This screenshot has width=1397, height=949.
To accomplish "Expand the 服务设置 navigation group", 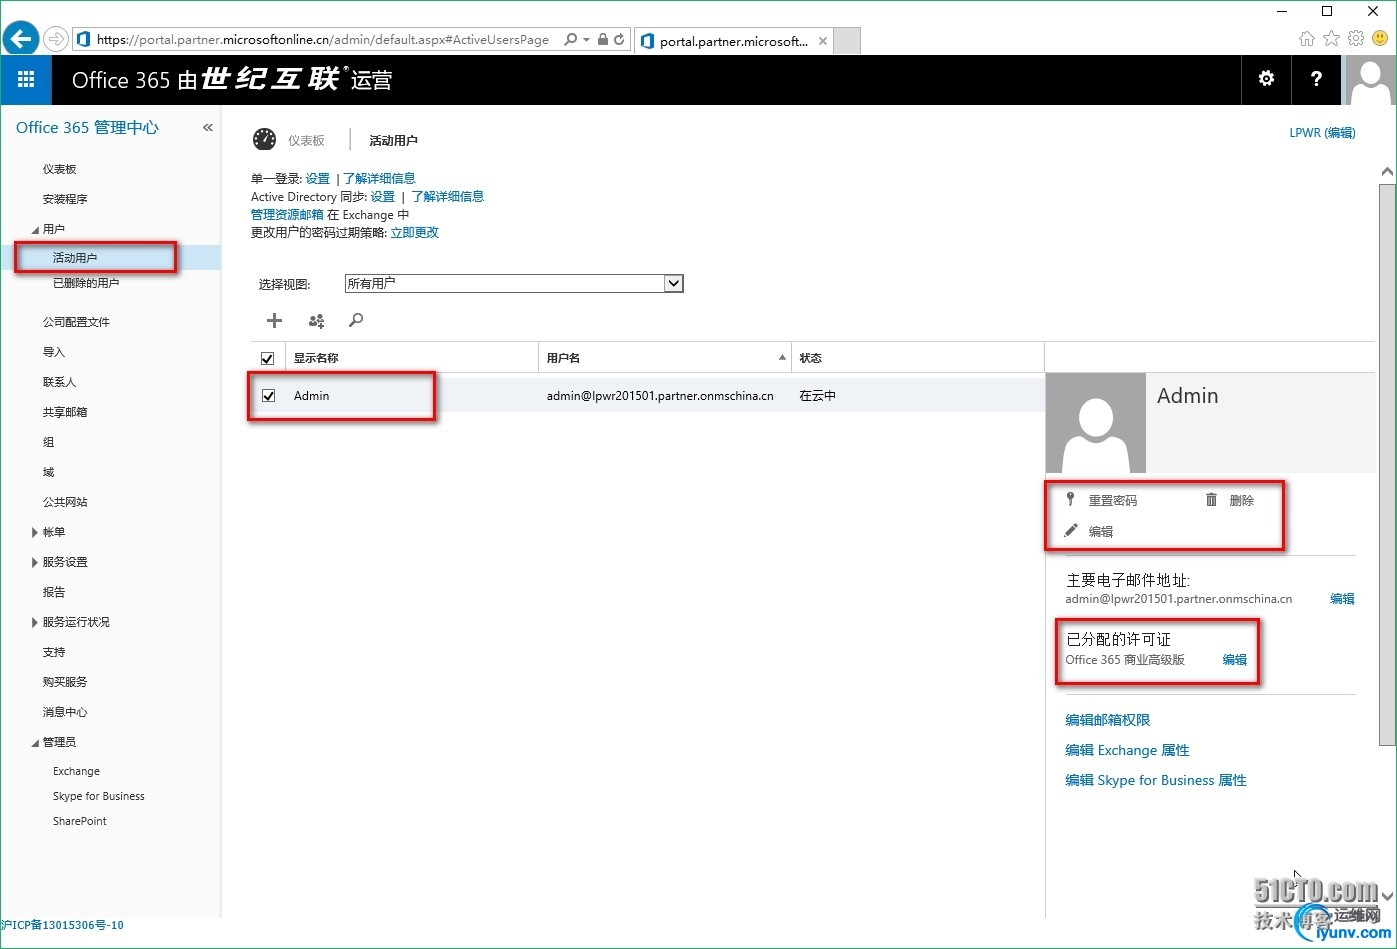I will point(35,563).
